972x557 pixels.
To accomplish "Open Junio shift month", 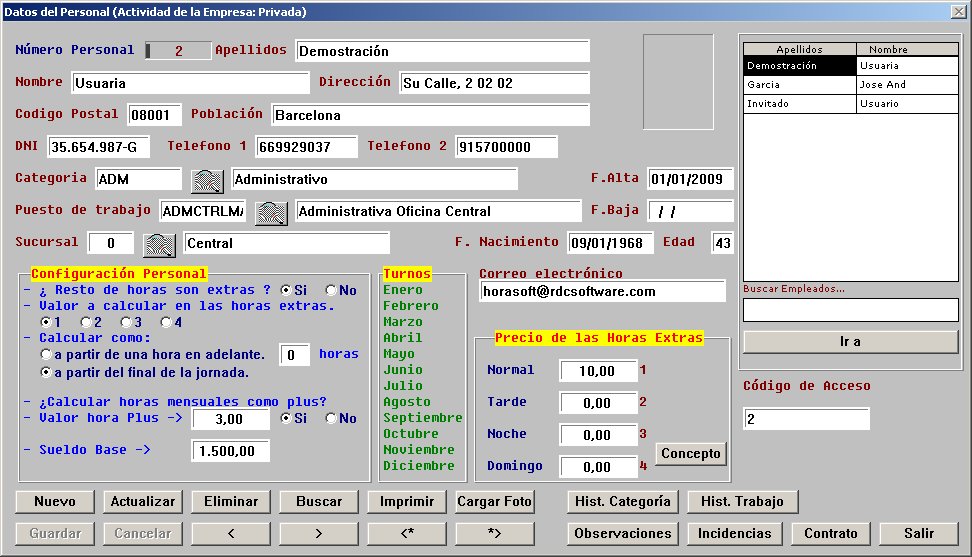I will [x=403, y=370].
